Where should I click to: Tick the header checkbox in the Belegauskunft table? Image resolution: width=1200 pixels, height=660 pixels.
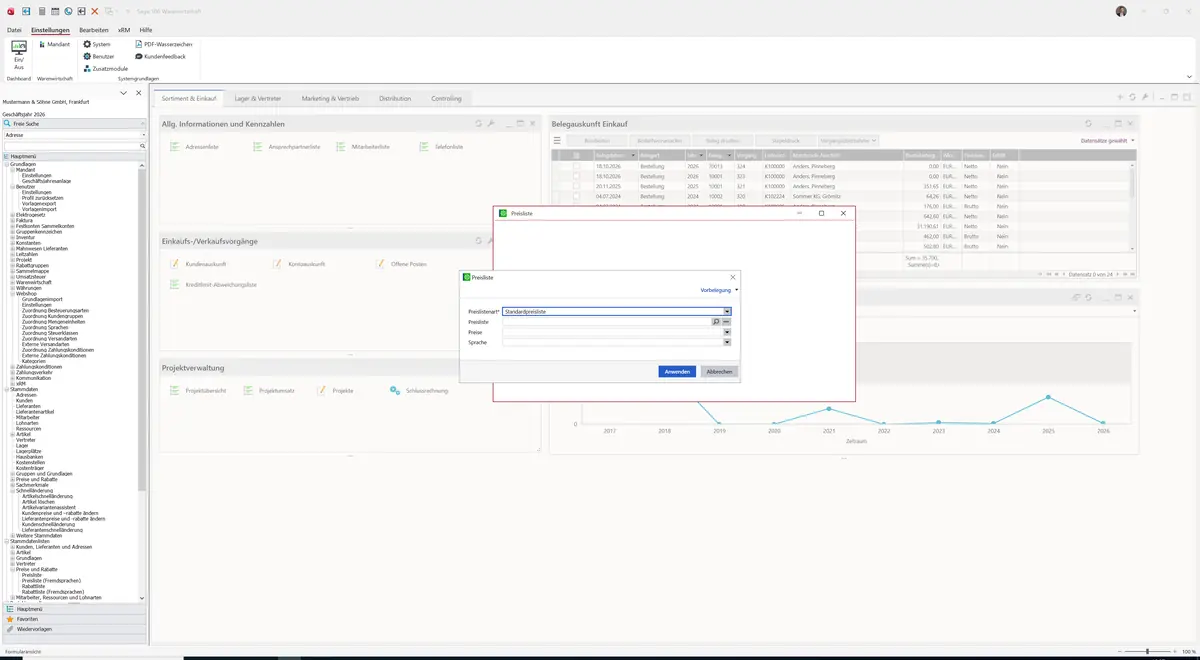click(576, 156)
